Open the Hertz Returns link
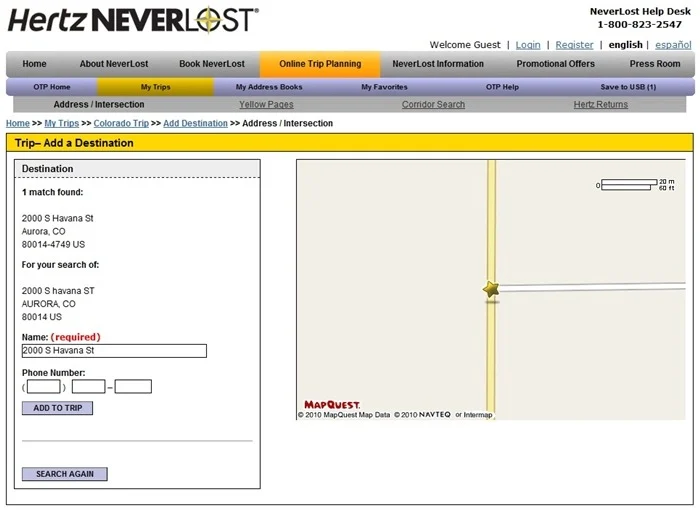This screenshot has width=700, height=510. pyautogui.click(x=600, y=105)
